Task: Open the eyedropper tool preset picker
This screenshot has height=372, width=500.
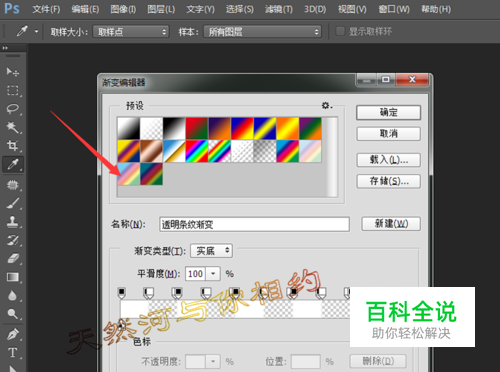Action: (x=36, y=32)
